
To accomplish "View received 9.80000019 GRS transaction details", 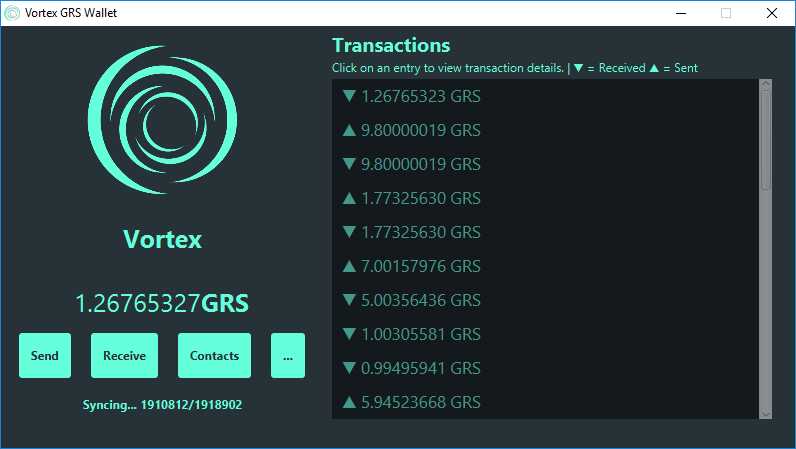I will 545,164.
